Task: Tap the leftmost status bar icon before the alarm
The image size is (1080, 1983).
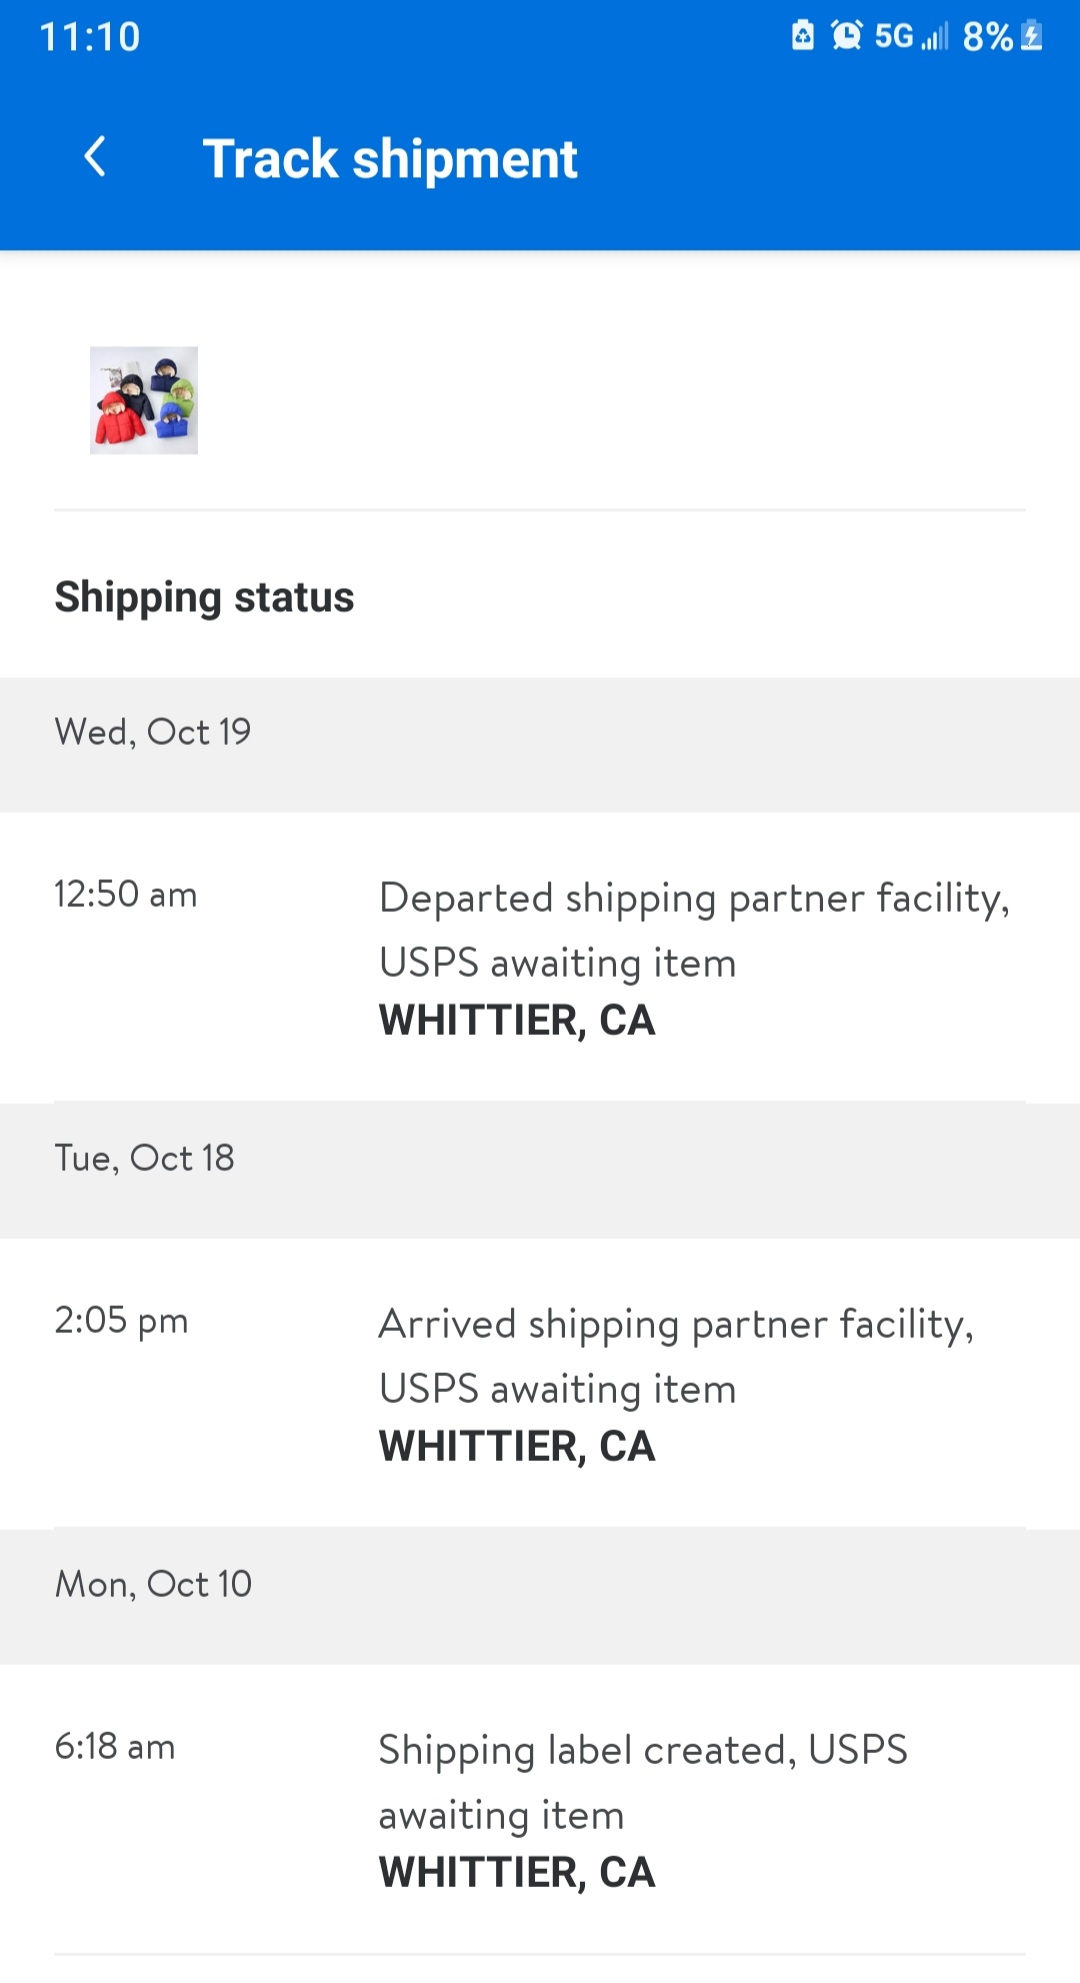Action: coord(802,36)
